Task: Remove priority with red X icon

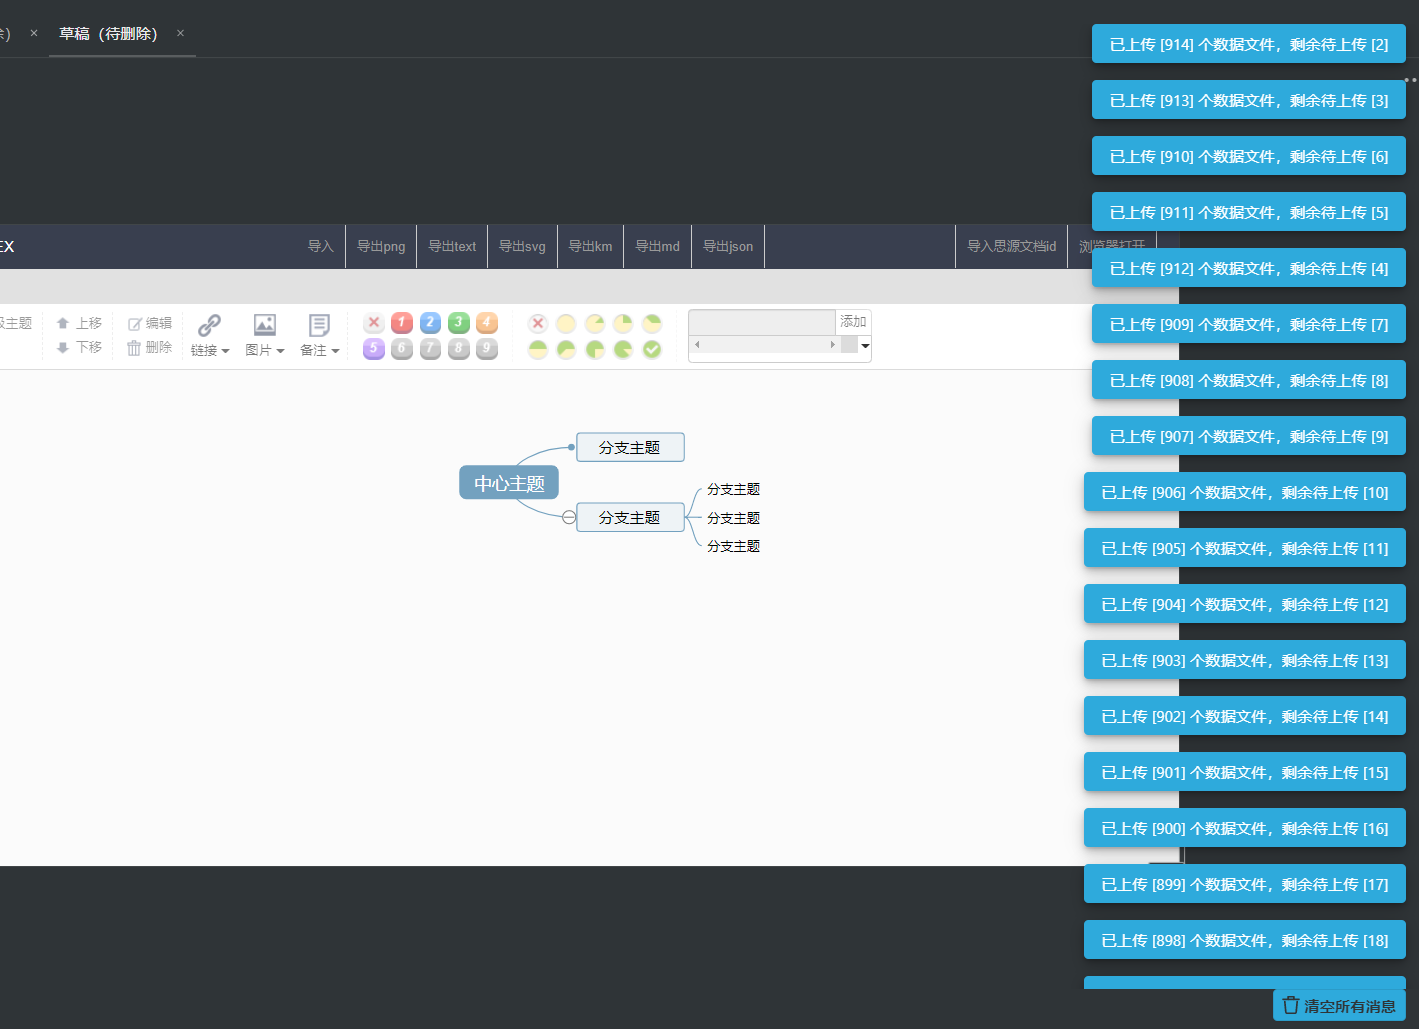Action: tap(374, 322)
